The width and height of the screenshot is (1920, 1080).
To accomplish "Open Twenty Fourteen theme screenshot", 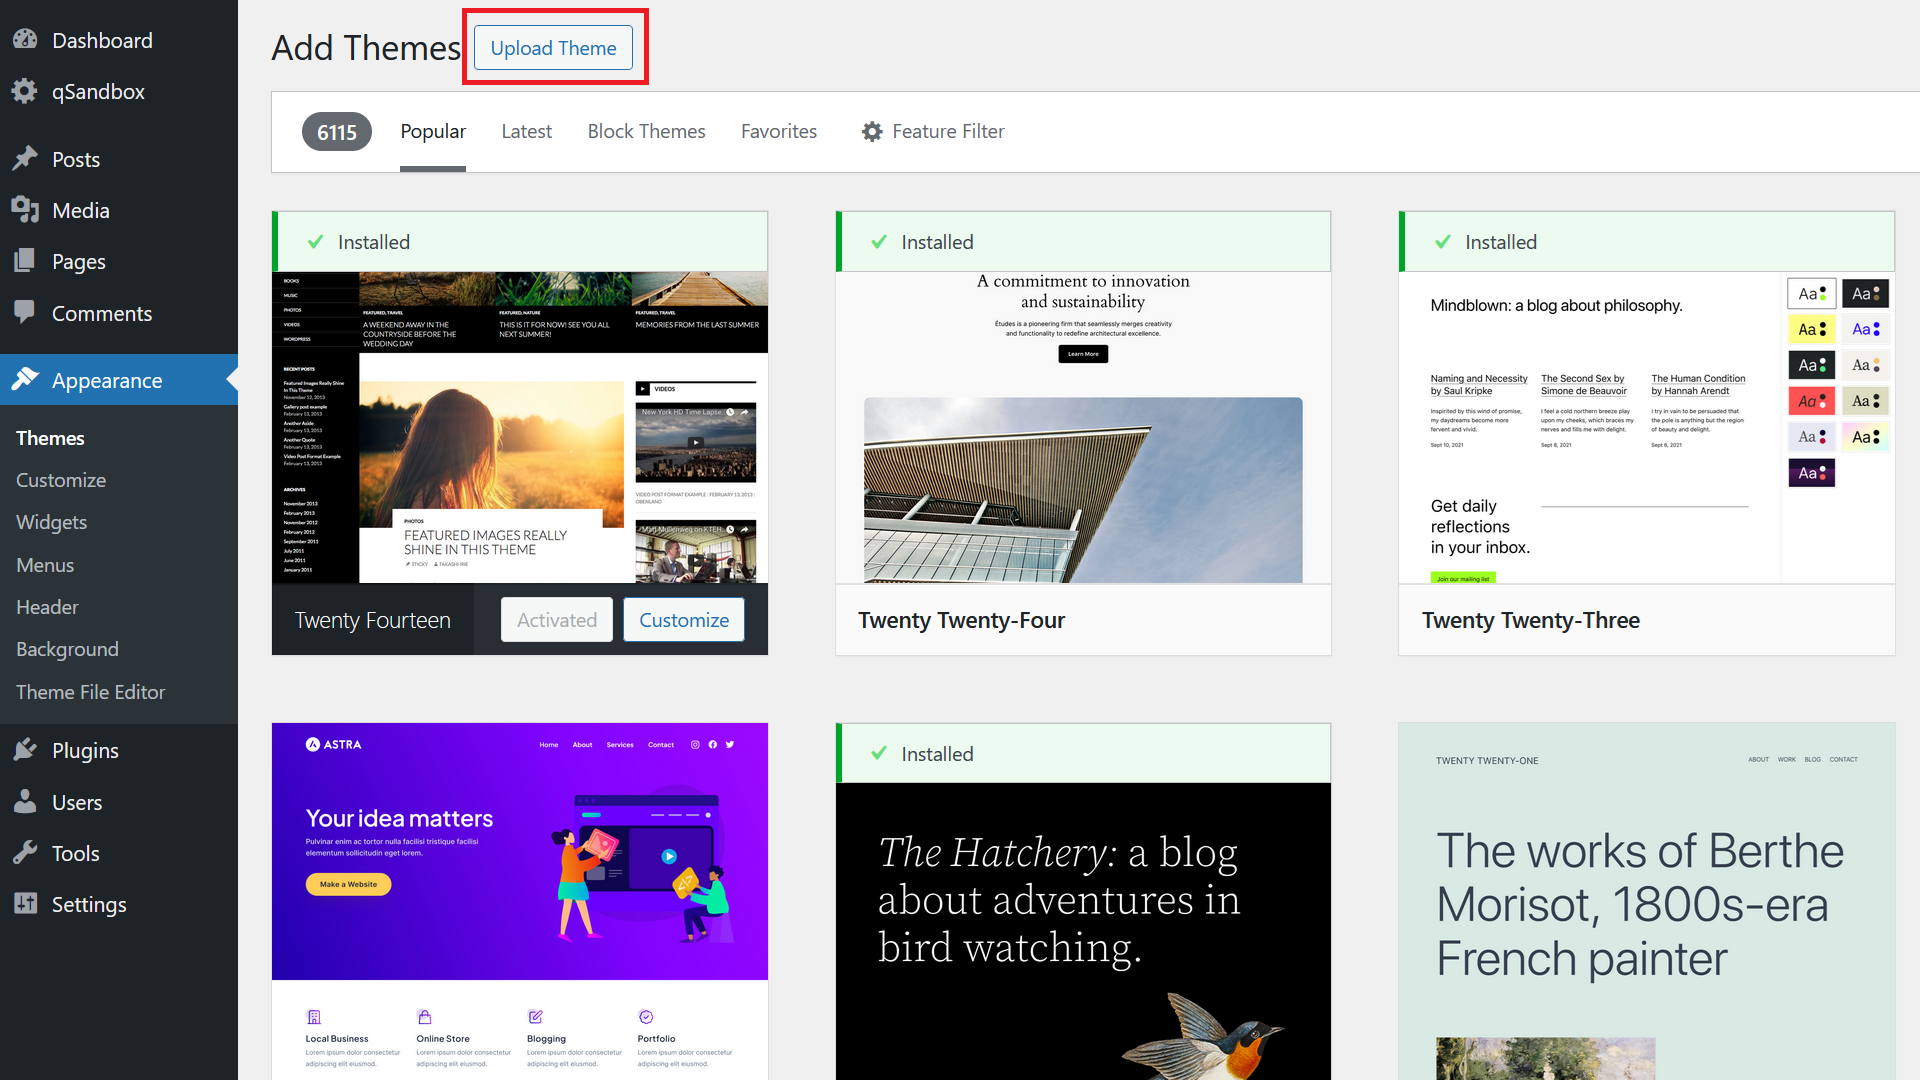I will tap(520, 427).
